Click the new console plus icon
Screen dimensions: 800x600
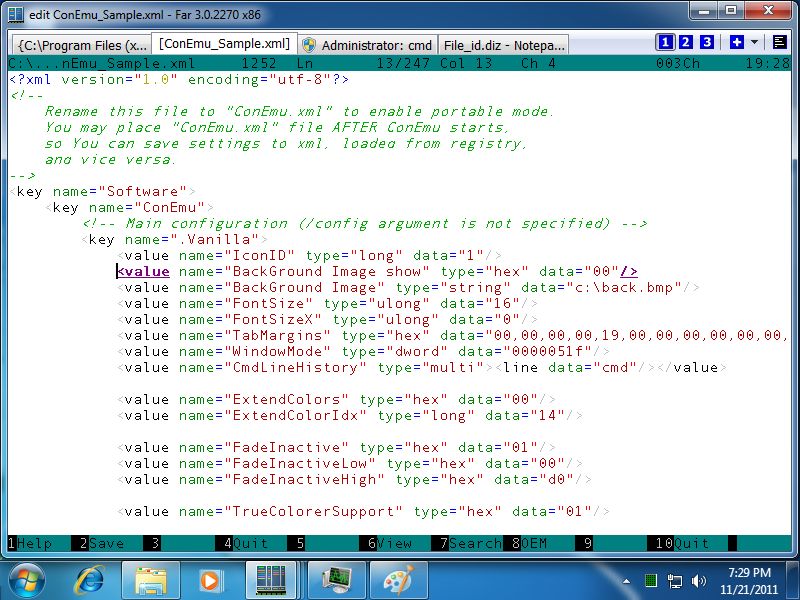pos(736,42)
